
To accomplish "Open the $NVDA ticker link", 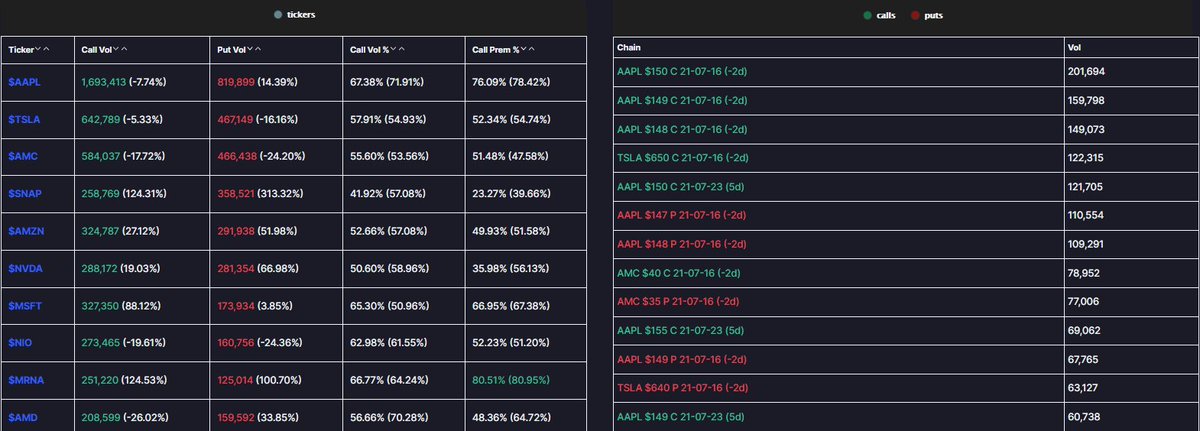I will point(24,269).
